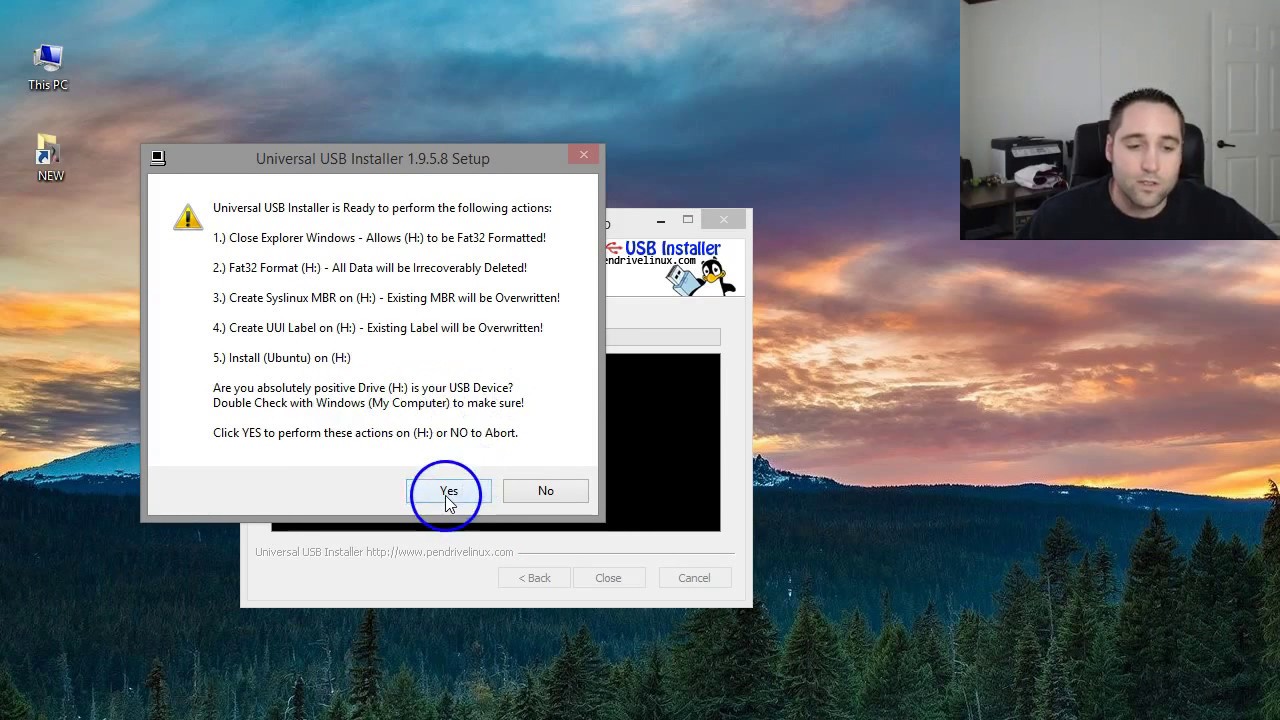Click "Fat32 Format (H:)" warning line
This screenshot has height=720, width=1280.
[x=370, y=268]
